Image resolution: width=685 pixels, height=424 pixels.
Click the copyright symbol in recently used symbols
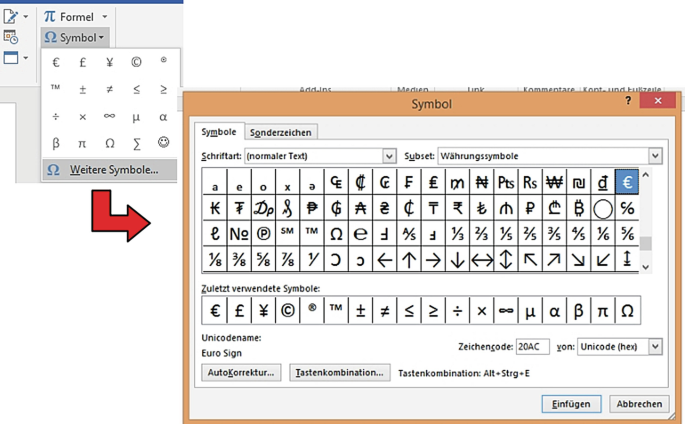click(287, 310)
